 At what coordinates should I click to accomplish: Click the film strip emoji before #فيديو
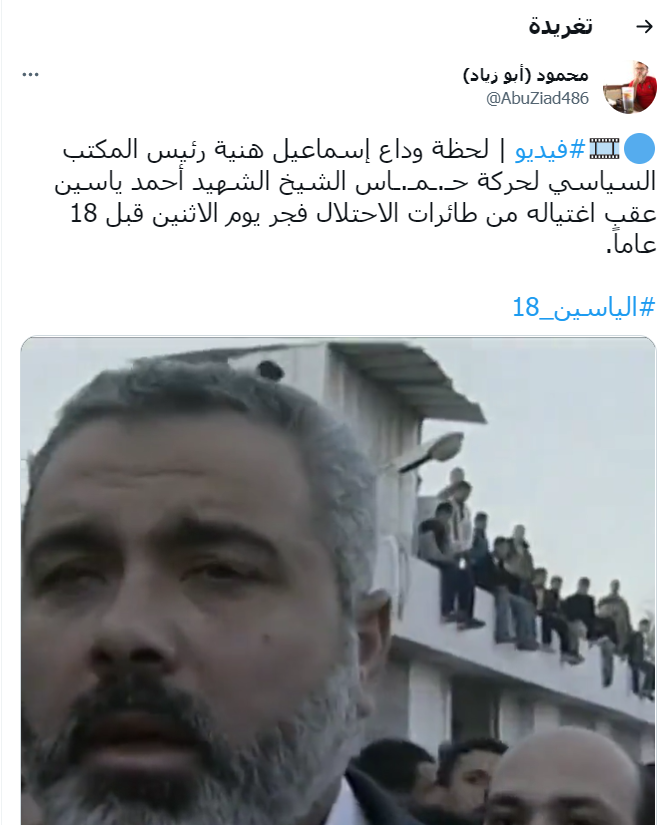tap(604, 148)
